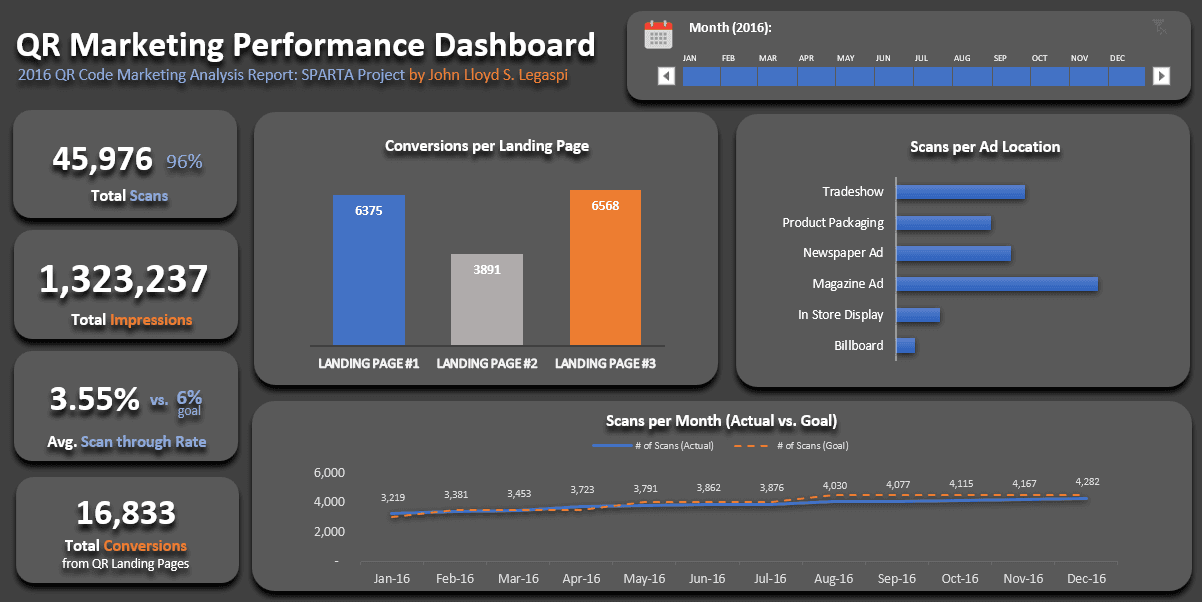This screenshot has width=1202, height=602.
Task: Select the OCT segment in the month timeline
Action: tap(1049, 76)
